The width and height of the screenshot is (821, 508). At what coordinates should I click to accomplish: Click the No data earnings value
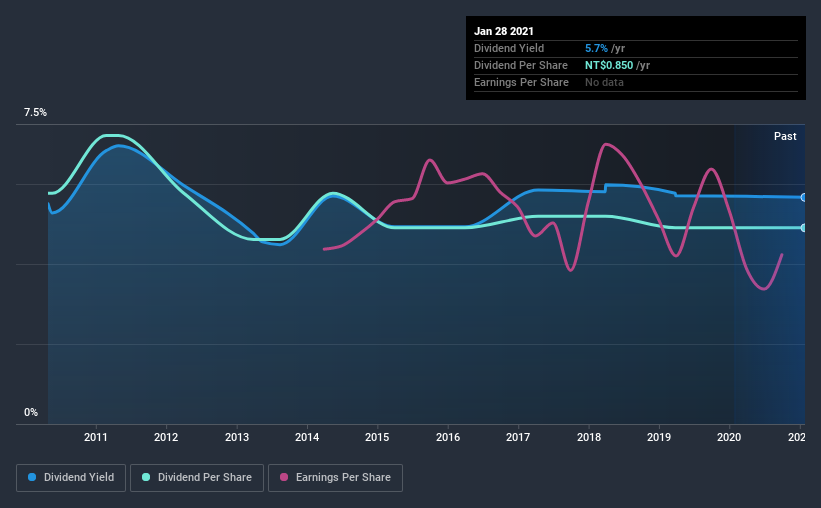[x=604, y=82]
